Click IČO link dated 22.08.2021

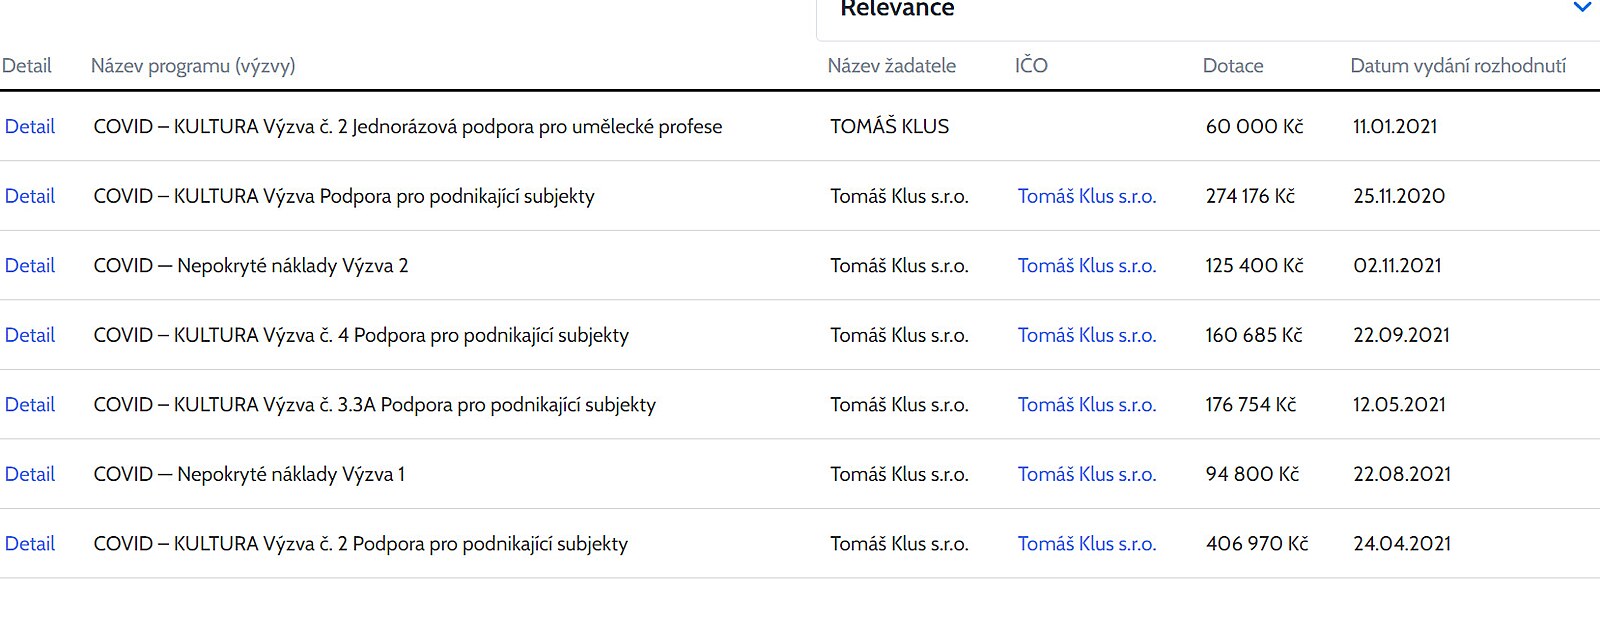[x=1086, y=474]
